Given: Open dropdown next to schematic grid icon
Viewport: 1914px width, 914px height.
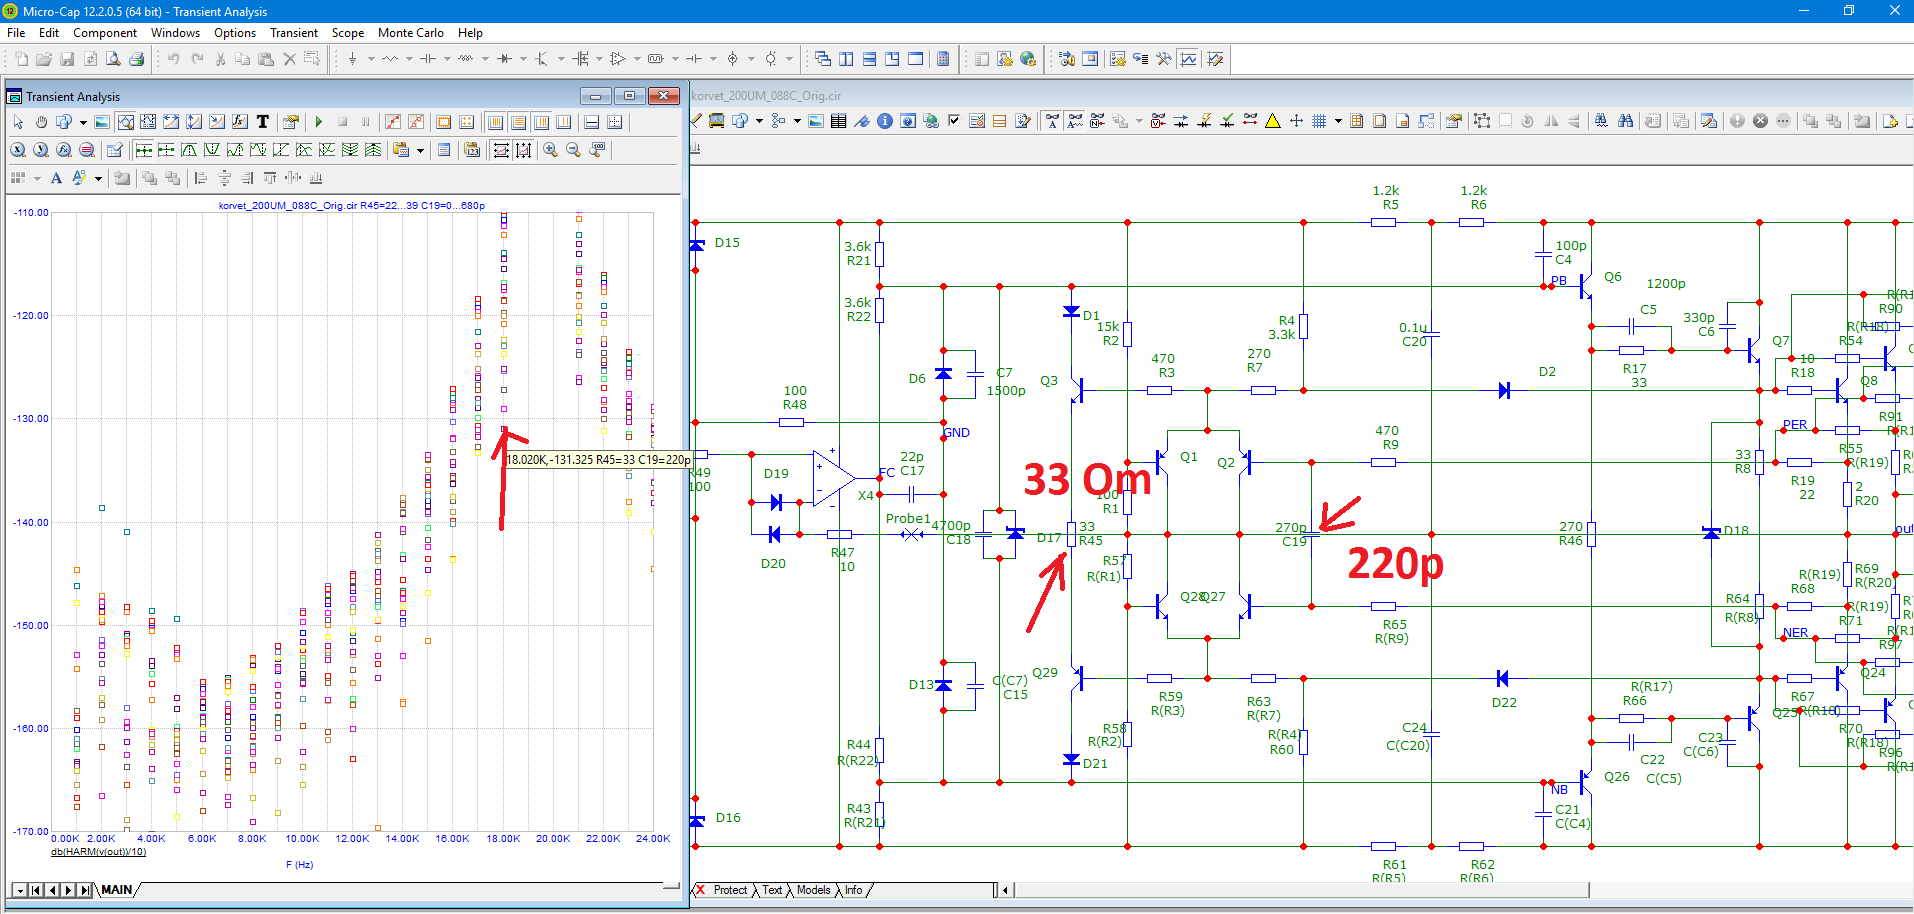Looking at the screenshot, I should 1338,121.
